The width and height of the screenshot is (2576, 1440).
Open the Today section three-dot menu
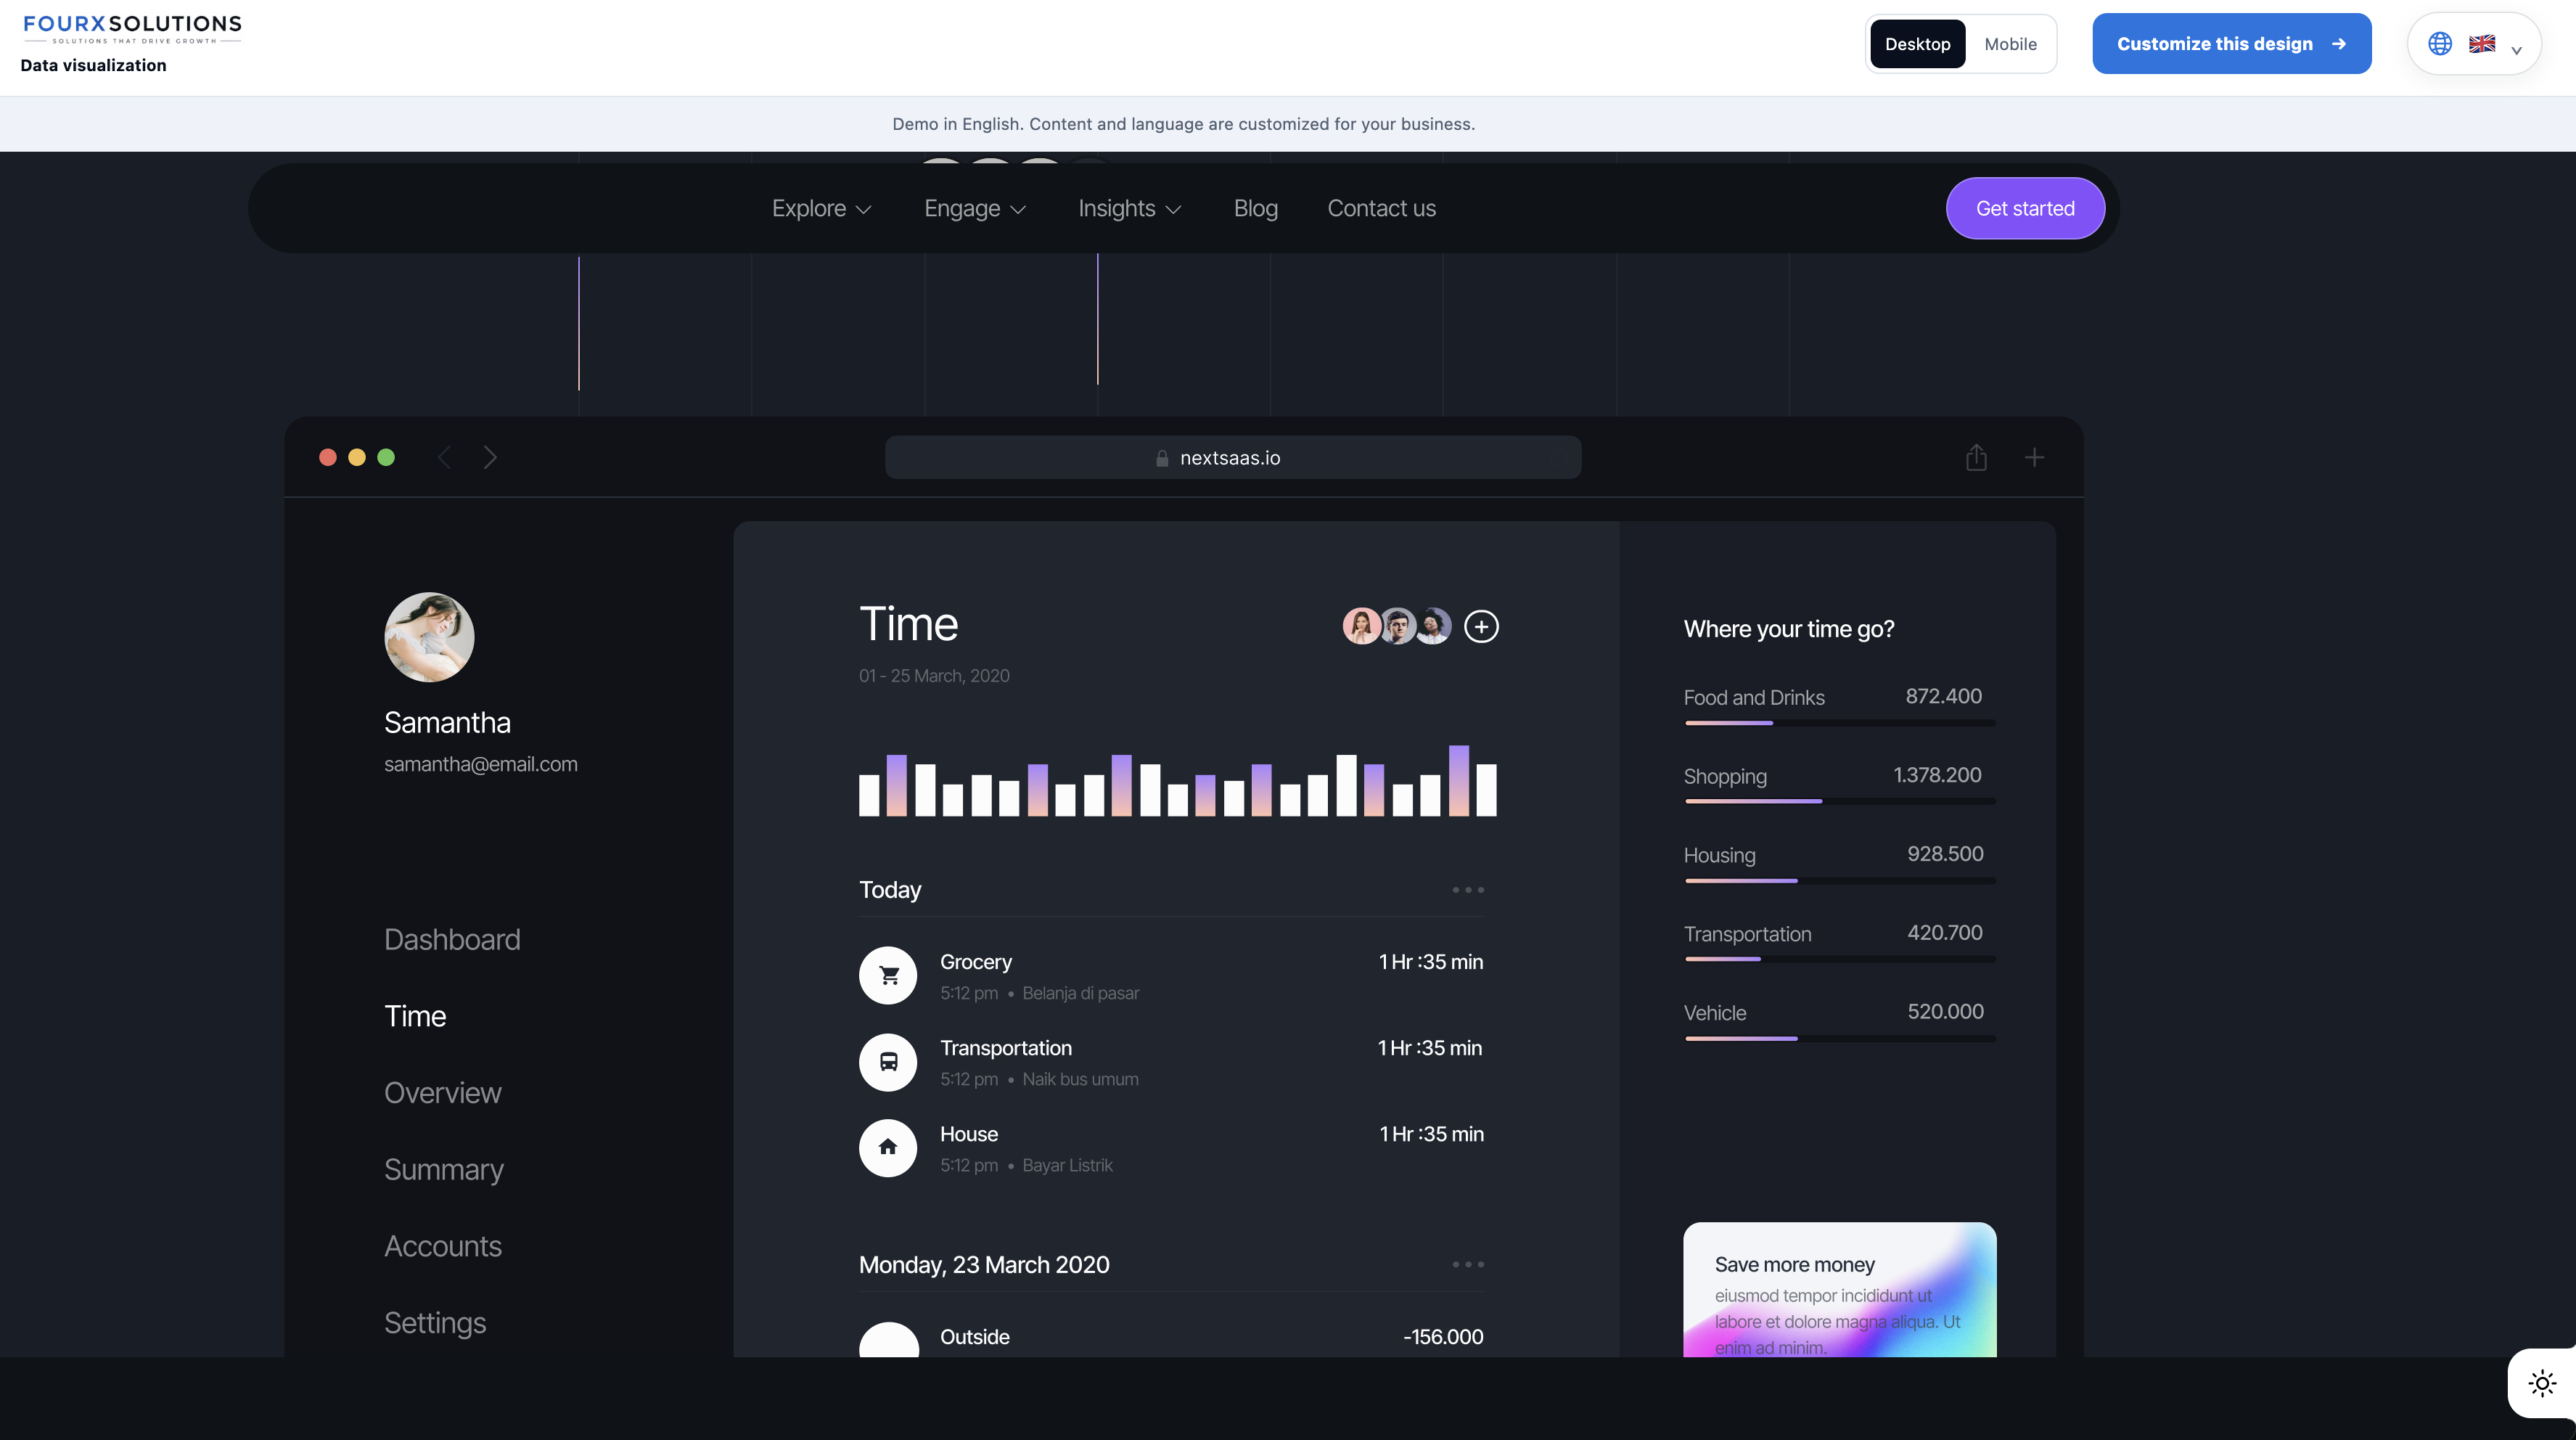pos(1468,889)
